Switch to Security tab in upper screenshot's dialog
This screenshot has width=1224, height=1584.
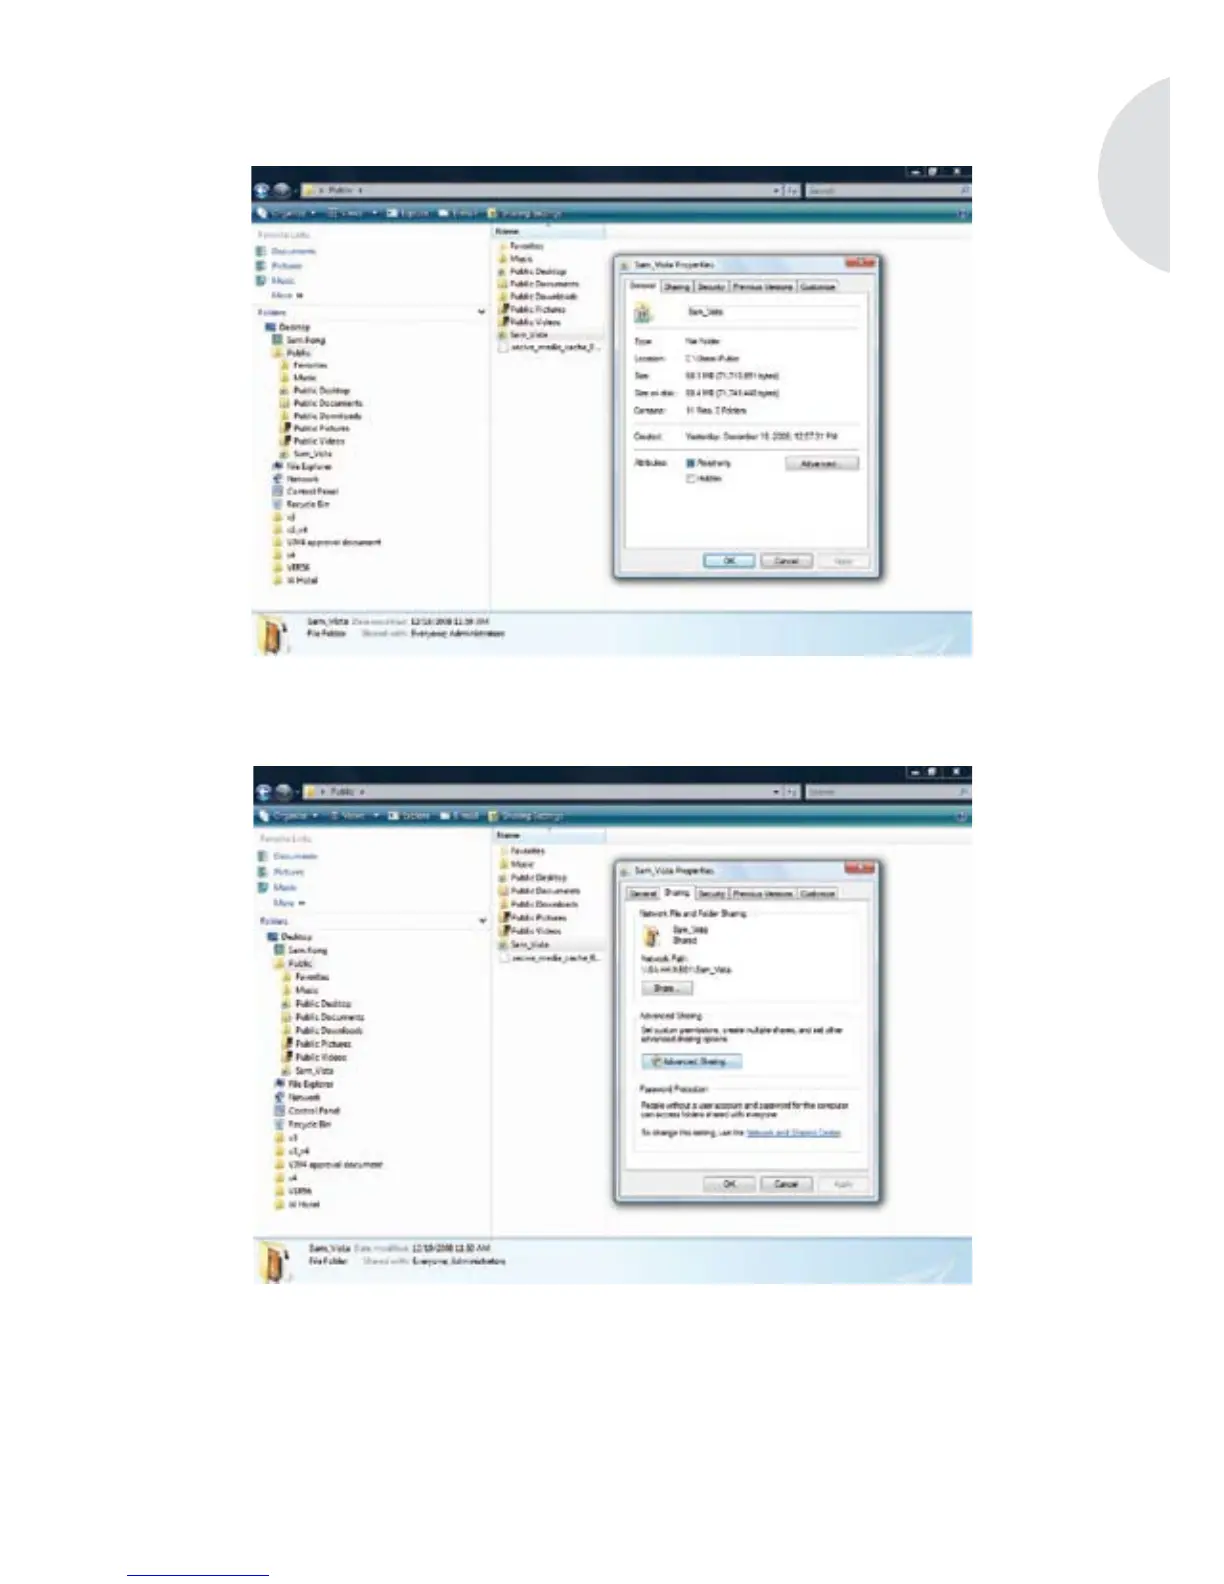point(711,287)
